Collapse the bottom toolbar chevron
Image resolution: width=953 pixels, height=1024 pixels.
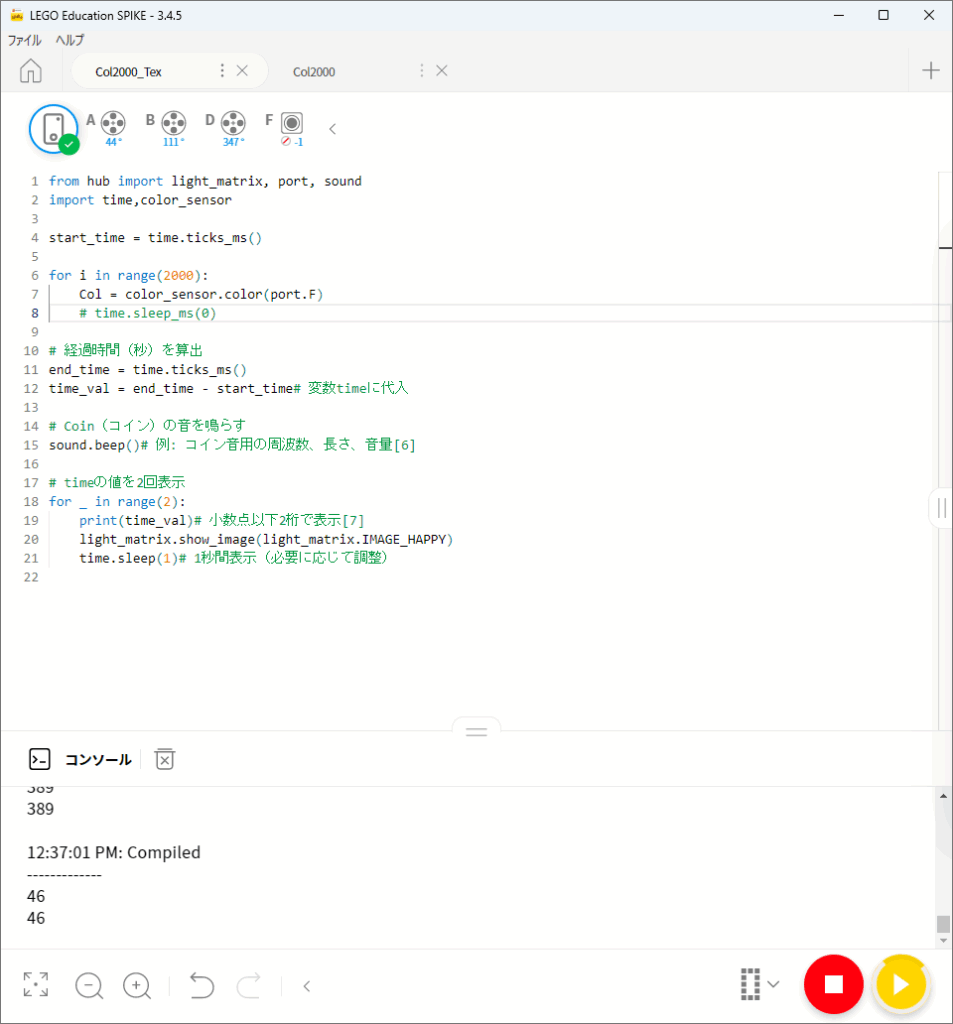click(x=307, y=986)
